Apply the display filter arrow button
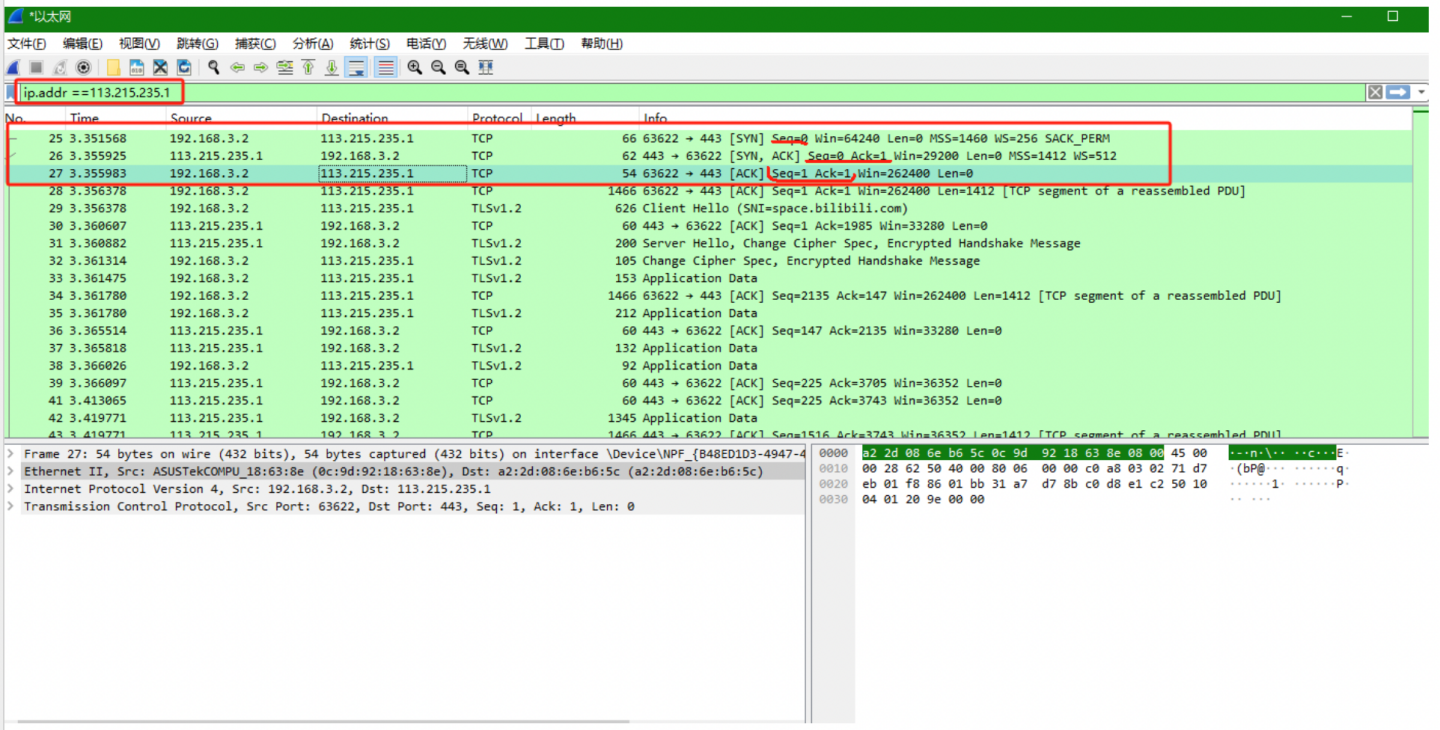Viewport: 1440px width, 730px height. pyautogui.click(x=1398, y=92)
